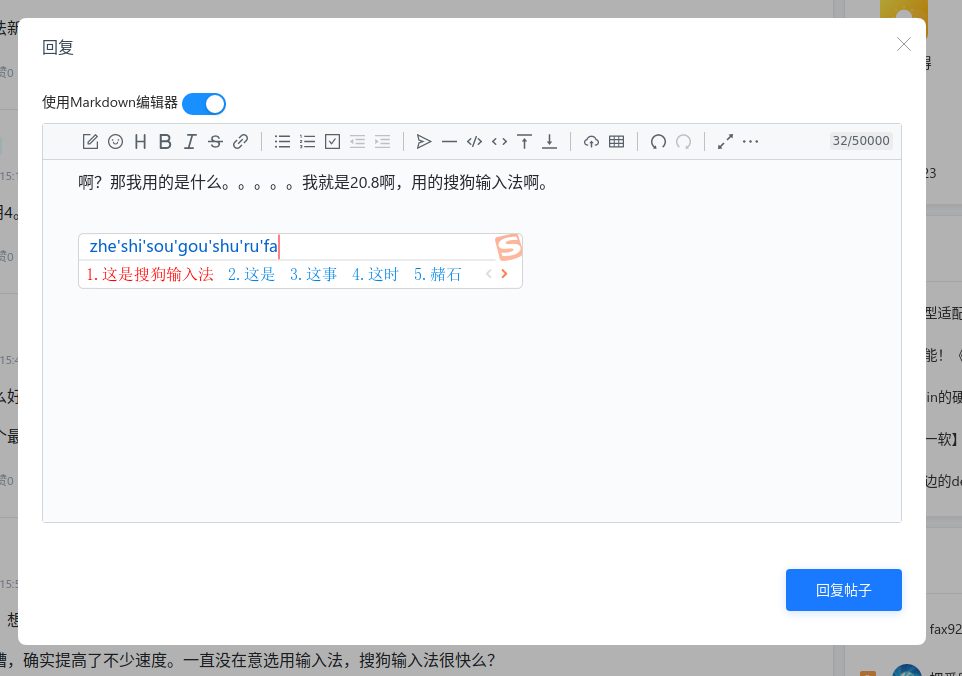962x676 pixels.
Task: Open the more options ellipsis menu
Action: [750, 142]
